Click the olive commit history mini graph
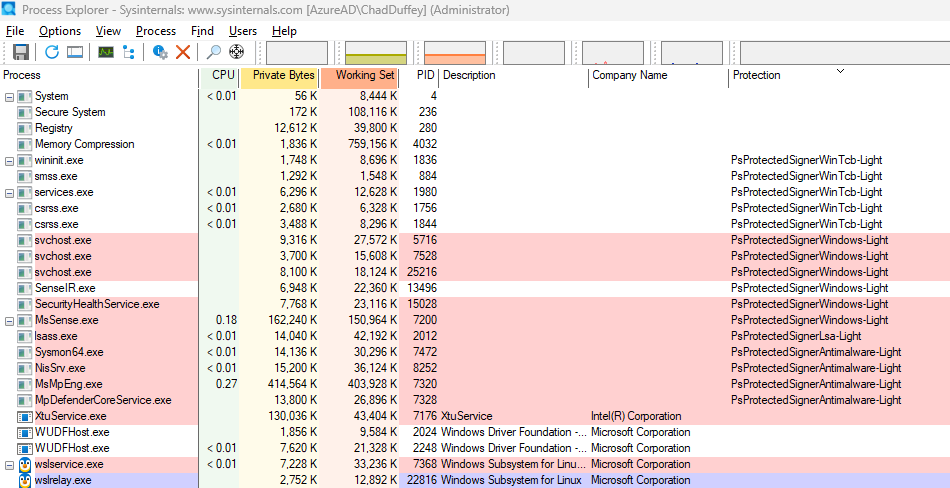This screenshot has width=950, height=488. (x=376, y=53)
